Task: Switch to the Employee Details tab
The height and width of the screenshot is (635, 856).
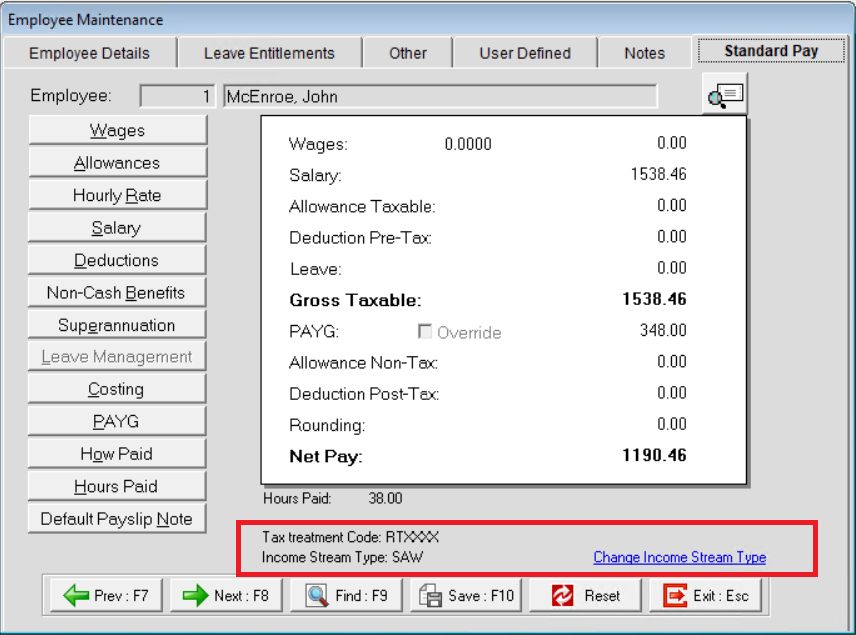Action: tap(89, 53)
